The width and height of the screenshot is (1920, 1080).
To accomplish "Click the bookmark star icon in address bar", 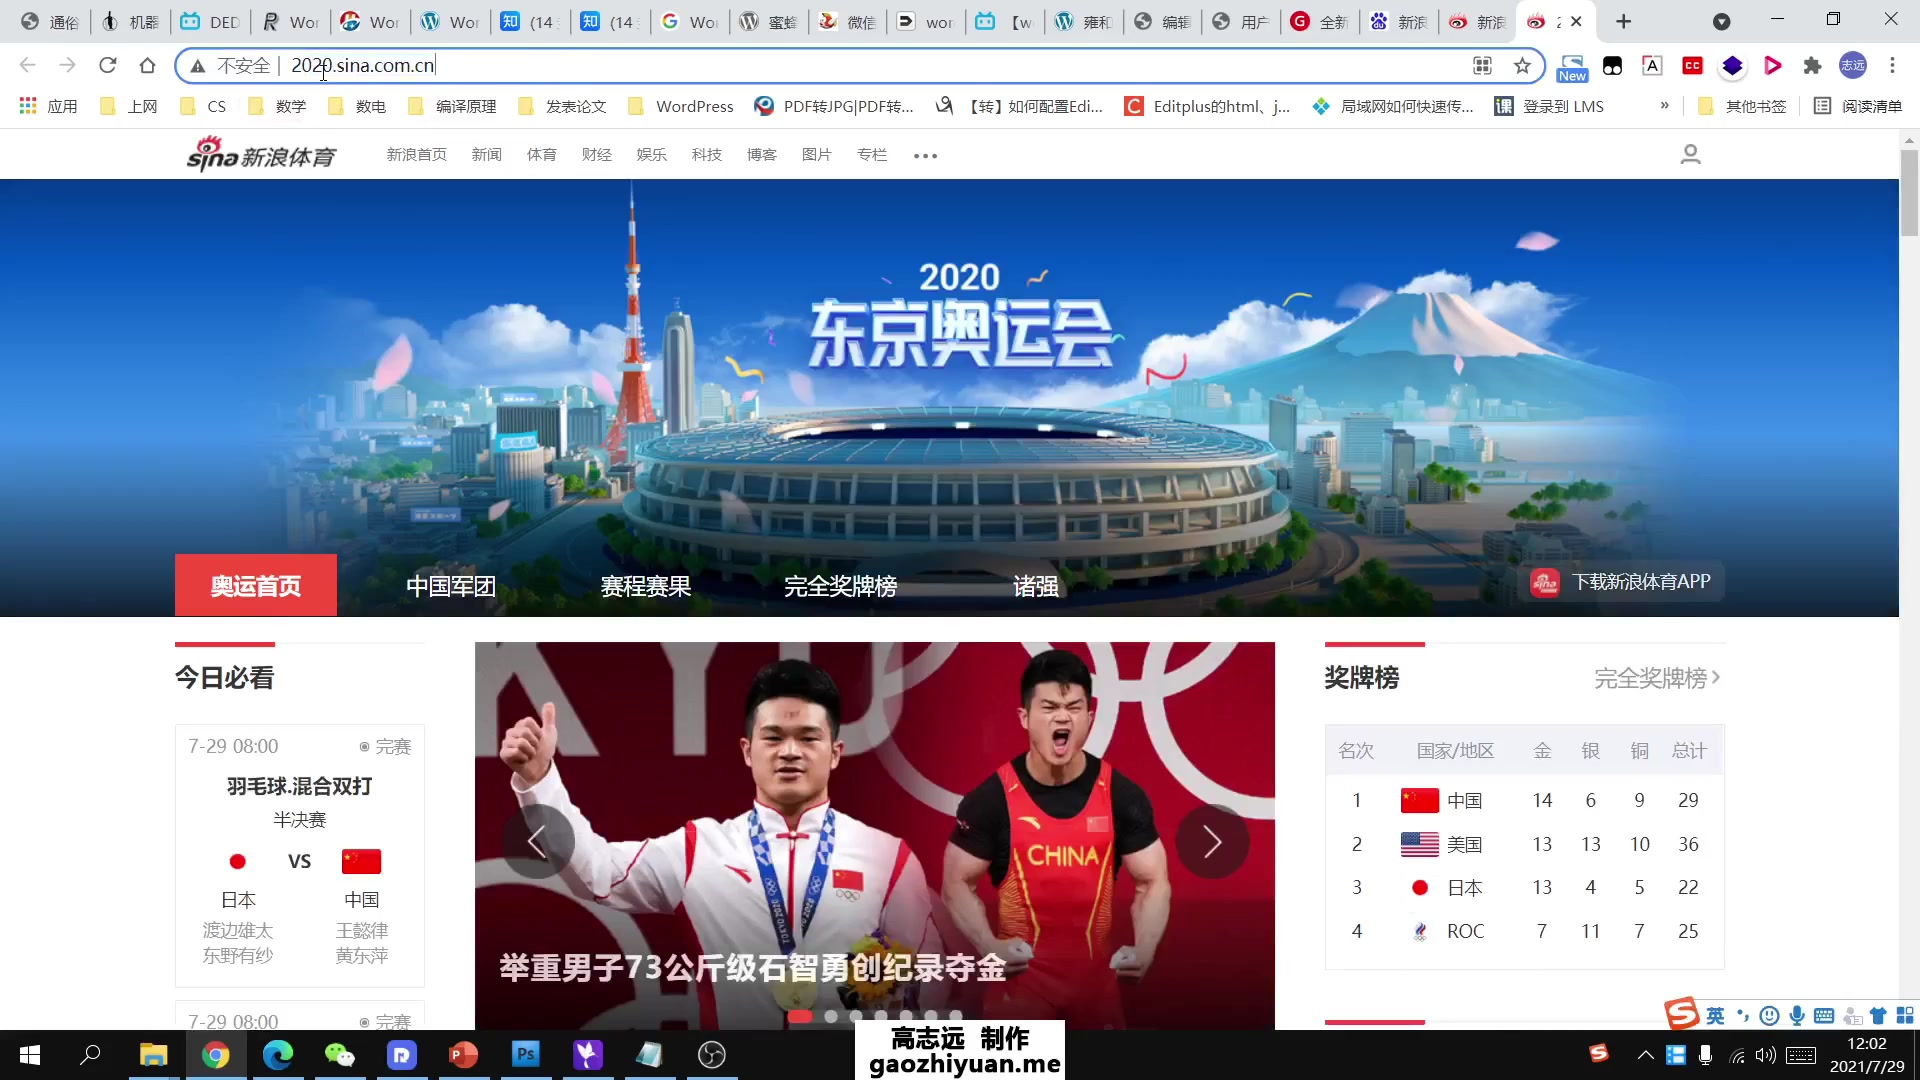I will click(1523, 65).
